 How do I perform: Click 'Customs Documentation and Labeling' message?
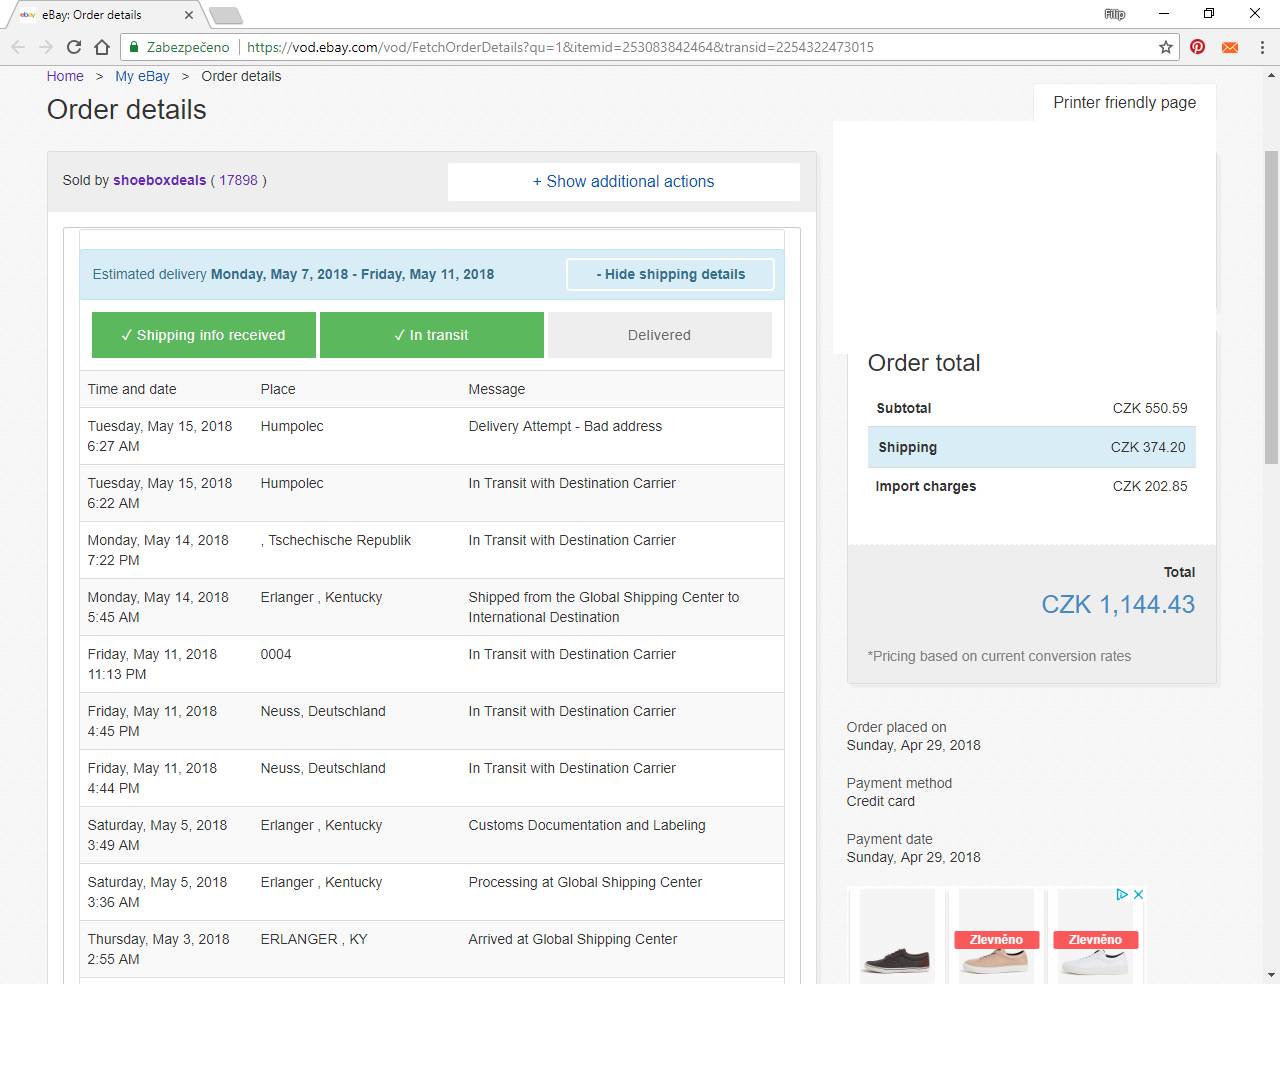click(x=587, y=825)
